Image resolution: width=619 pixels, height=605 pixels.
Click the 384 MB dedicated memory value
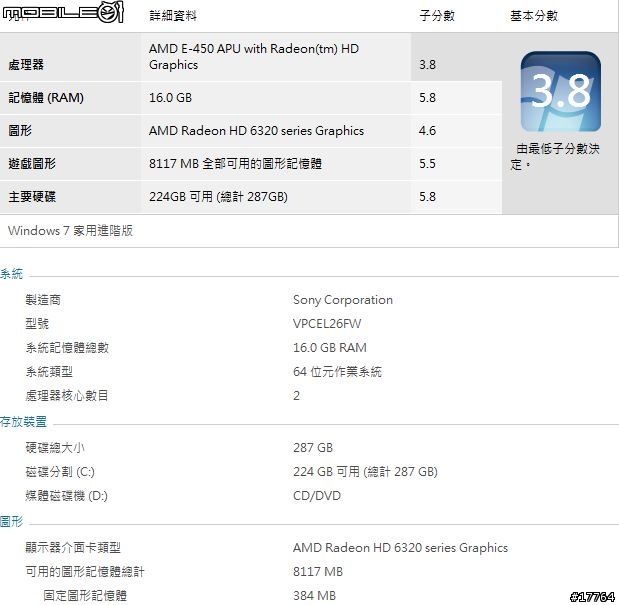(x=315, y=596)
